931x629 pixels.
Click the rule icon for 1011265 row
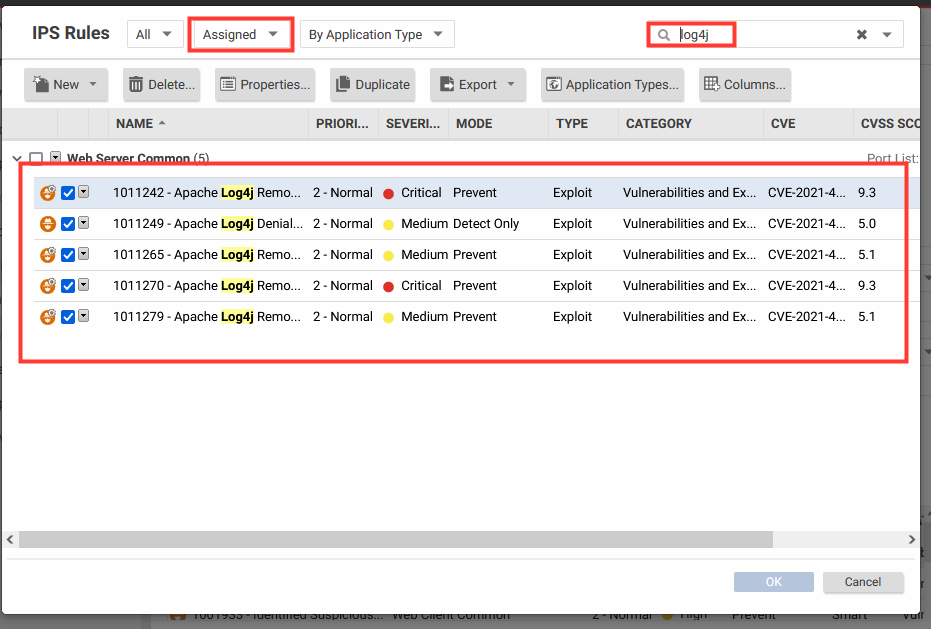click(48, 255)
